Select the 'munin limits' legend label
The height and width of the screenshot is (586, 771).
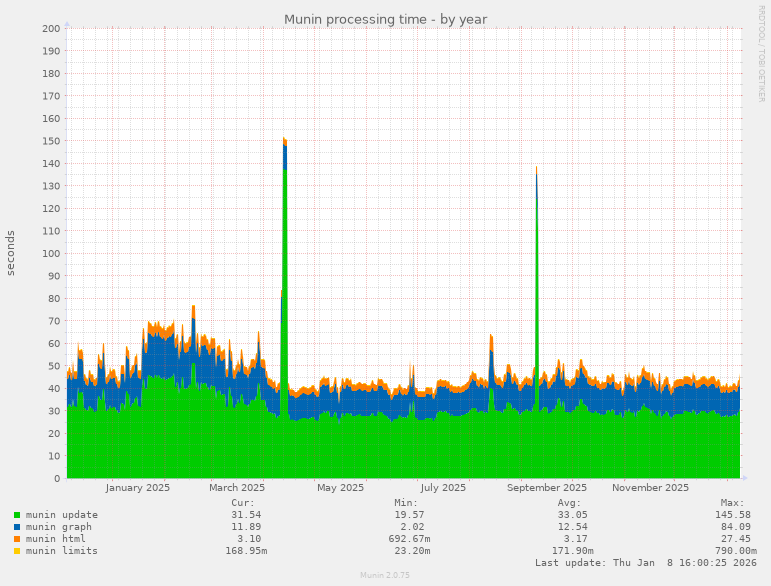click(x=62, y=551)
